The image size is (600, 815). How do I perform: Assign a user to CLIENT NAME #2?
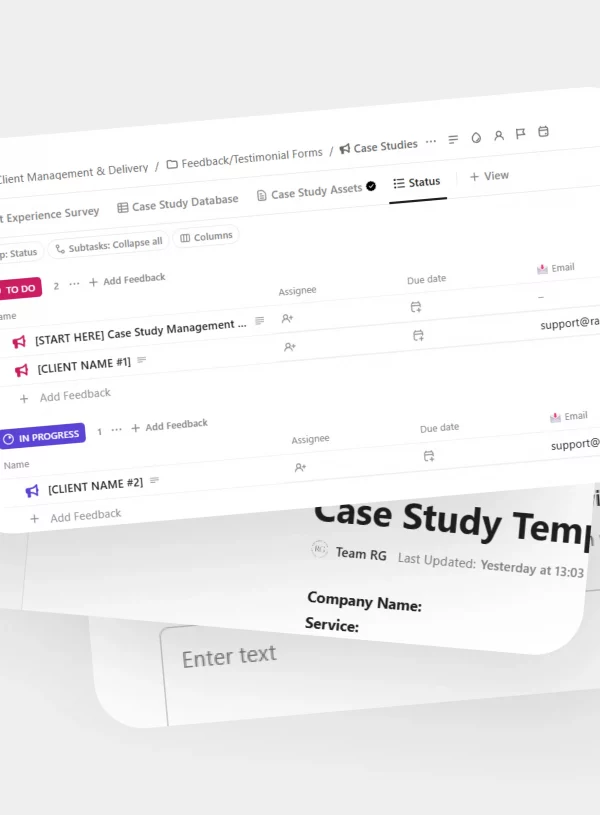[300, 467]
